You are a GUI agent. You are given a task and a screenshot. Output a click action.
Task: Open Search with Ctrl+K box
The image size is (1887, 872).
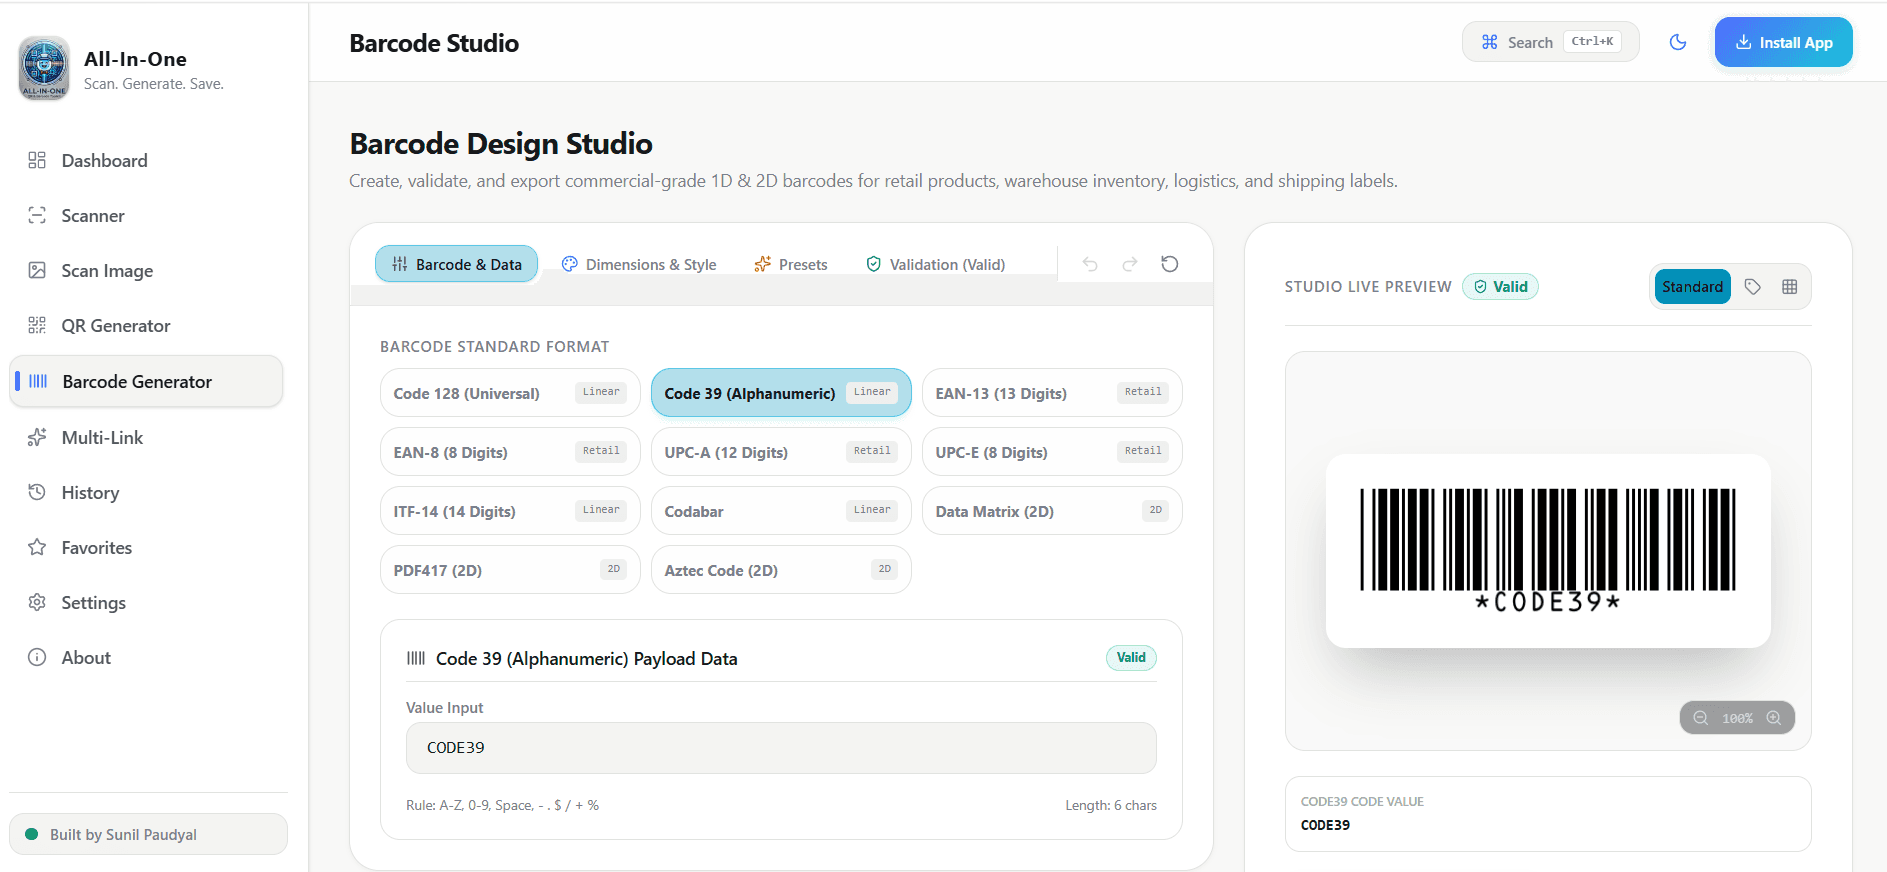pyautogui.click(x=1551, y=42)
